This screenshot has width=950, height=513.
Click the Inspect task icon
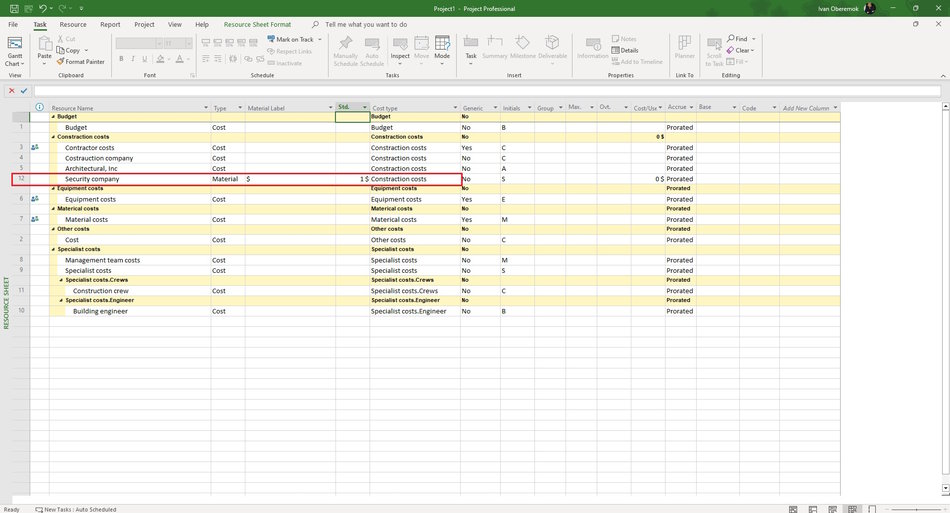point(400,44)
